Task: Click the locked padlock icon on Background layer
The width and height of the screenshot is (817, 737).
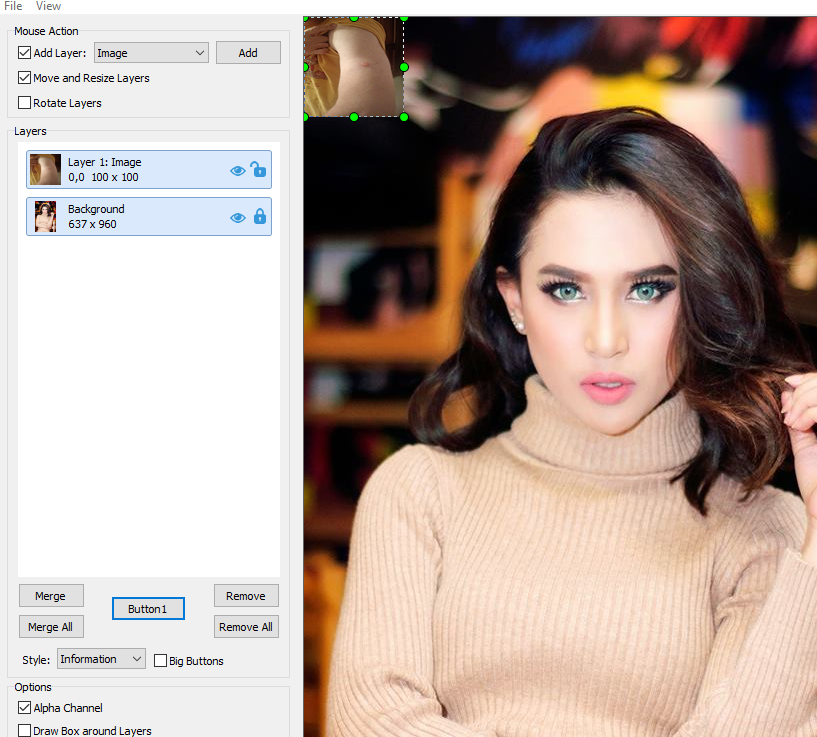Action: (259, 216)
